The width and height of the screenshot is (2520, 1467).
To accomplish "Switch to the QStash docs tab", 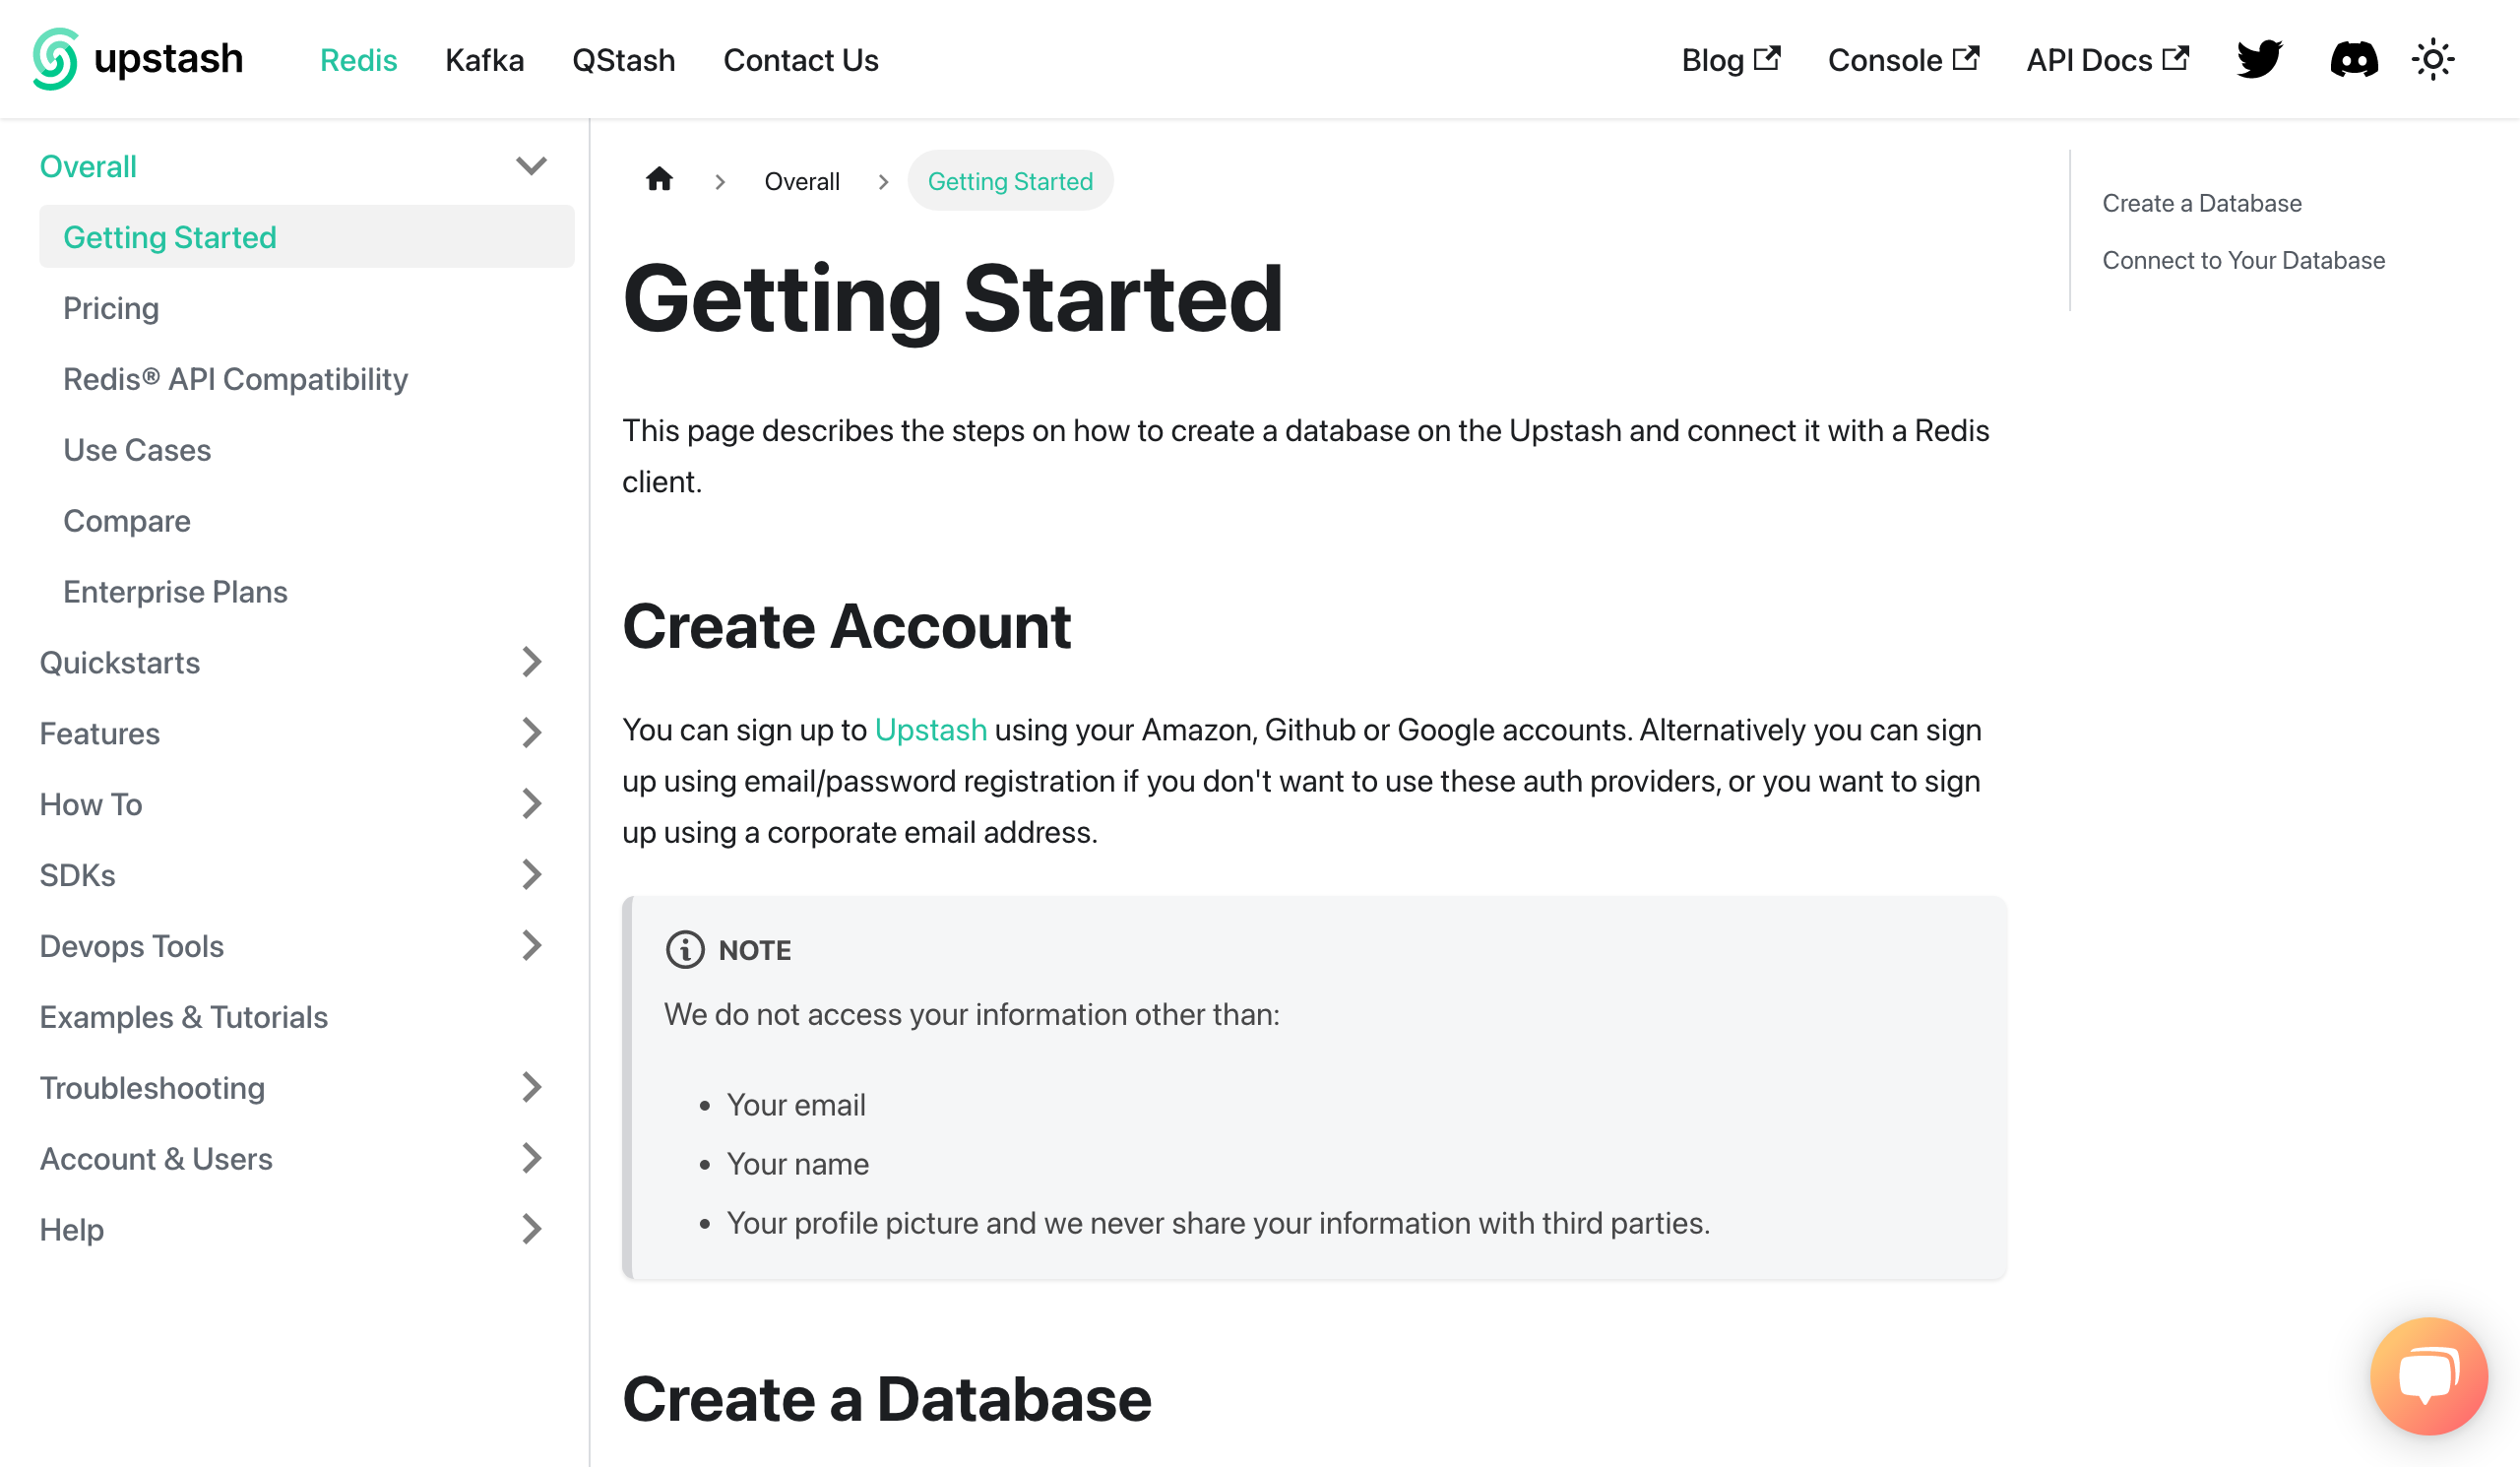I will 623,60.
